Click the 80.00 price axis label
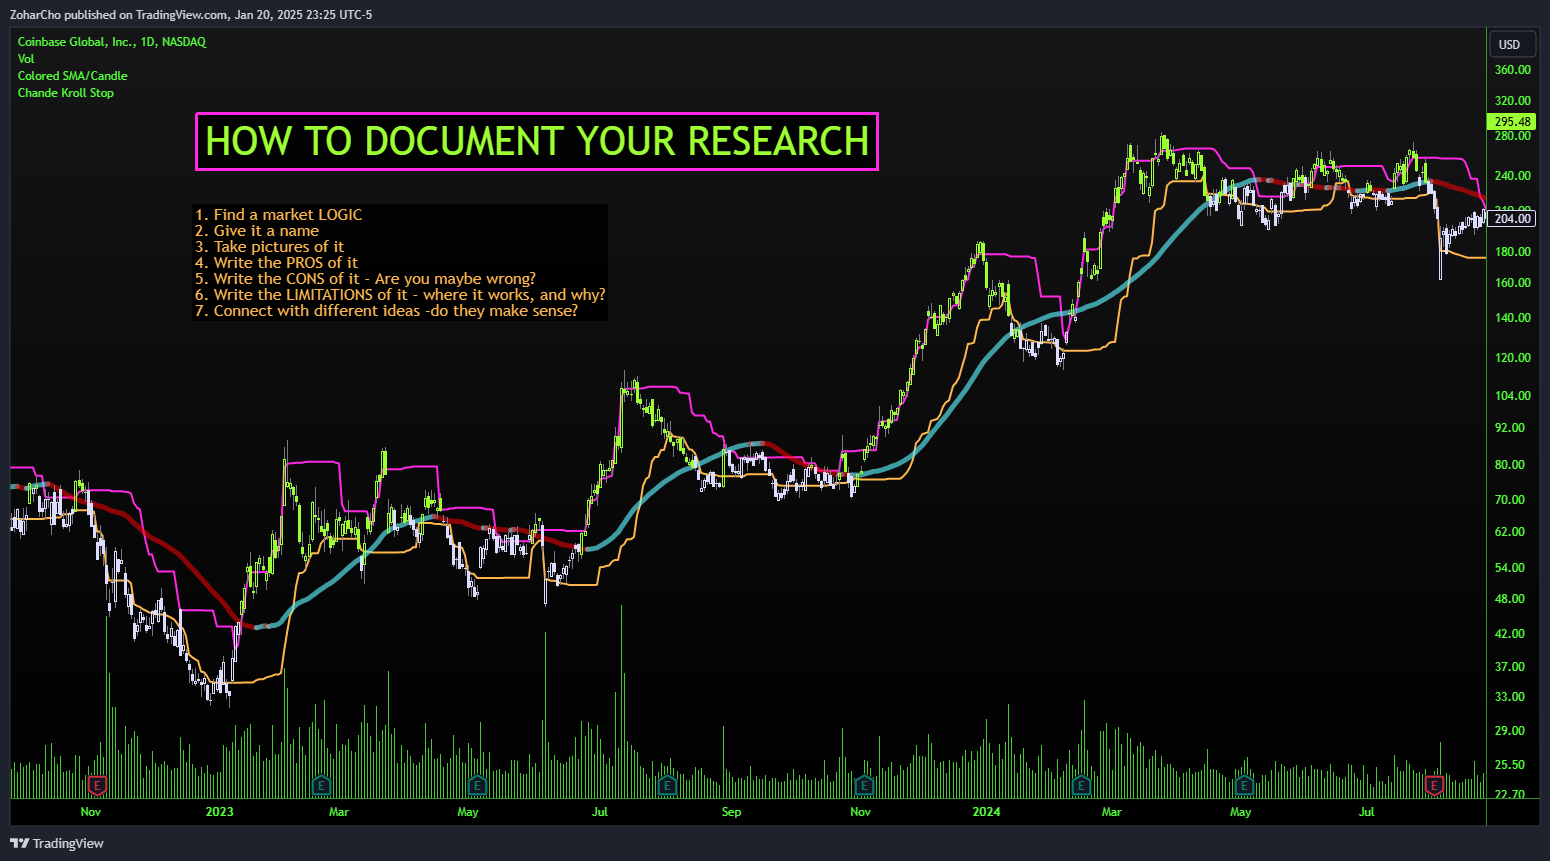Image resolution: width=1550 pixels, height=861 pixels. 1510,465
